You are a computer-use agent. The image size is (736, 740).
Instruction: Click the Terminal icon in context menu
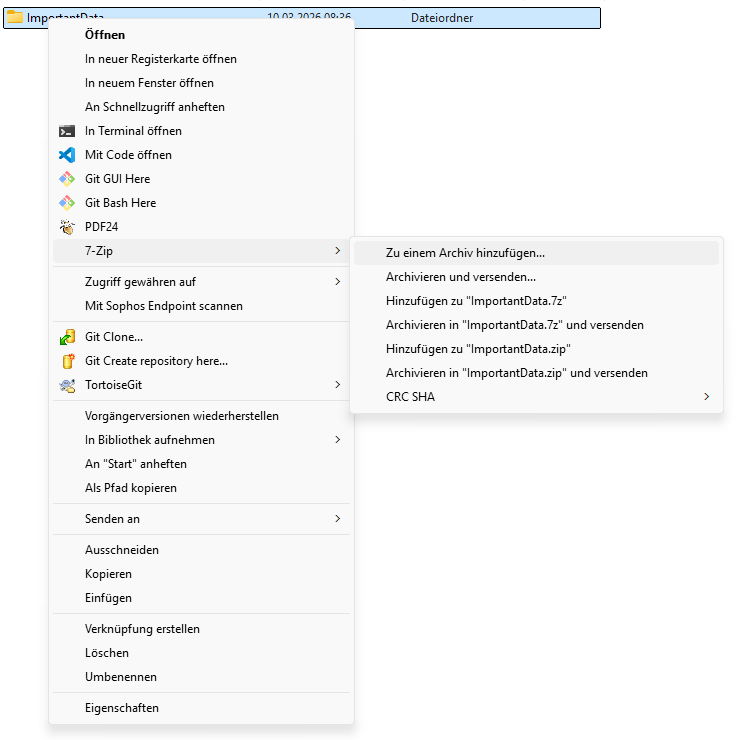coord(67,131)
